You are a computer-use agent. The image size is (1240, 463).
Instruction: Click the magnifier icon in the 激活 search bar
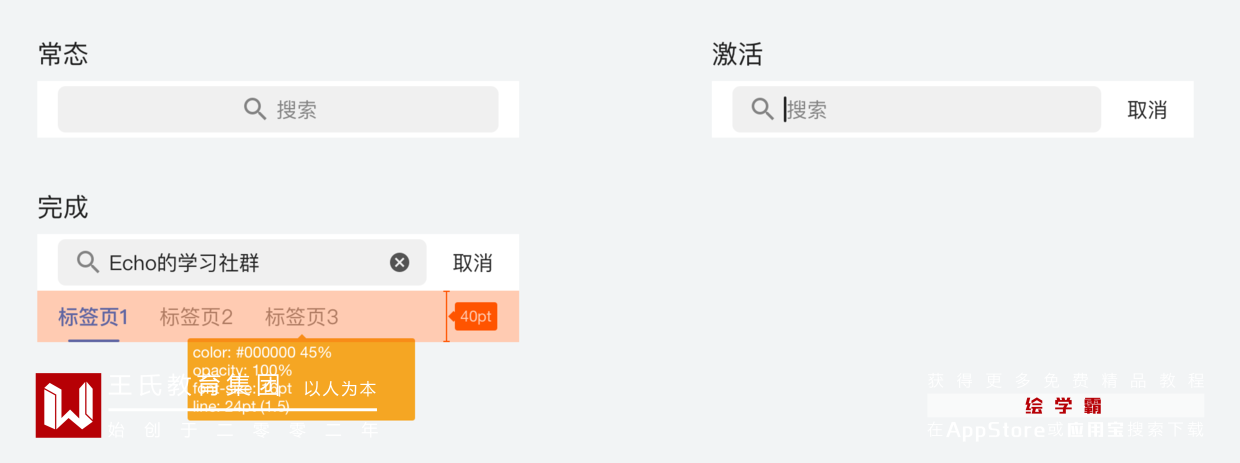click(762, 109)
